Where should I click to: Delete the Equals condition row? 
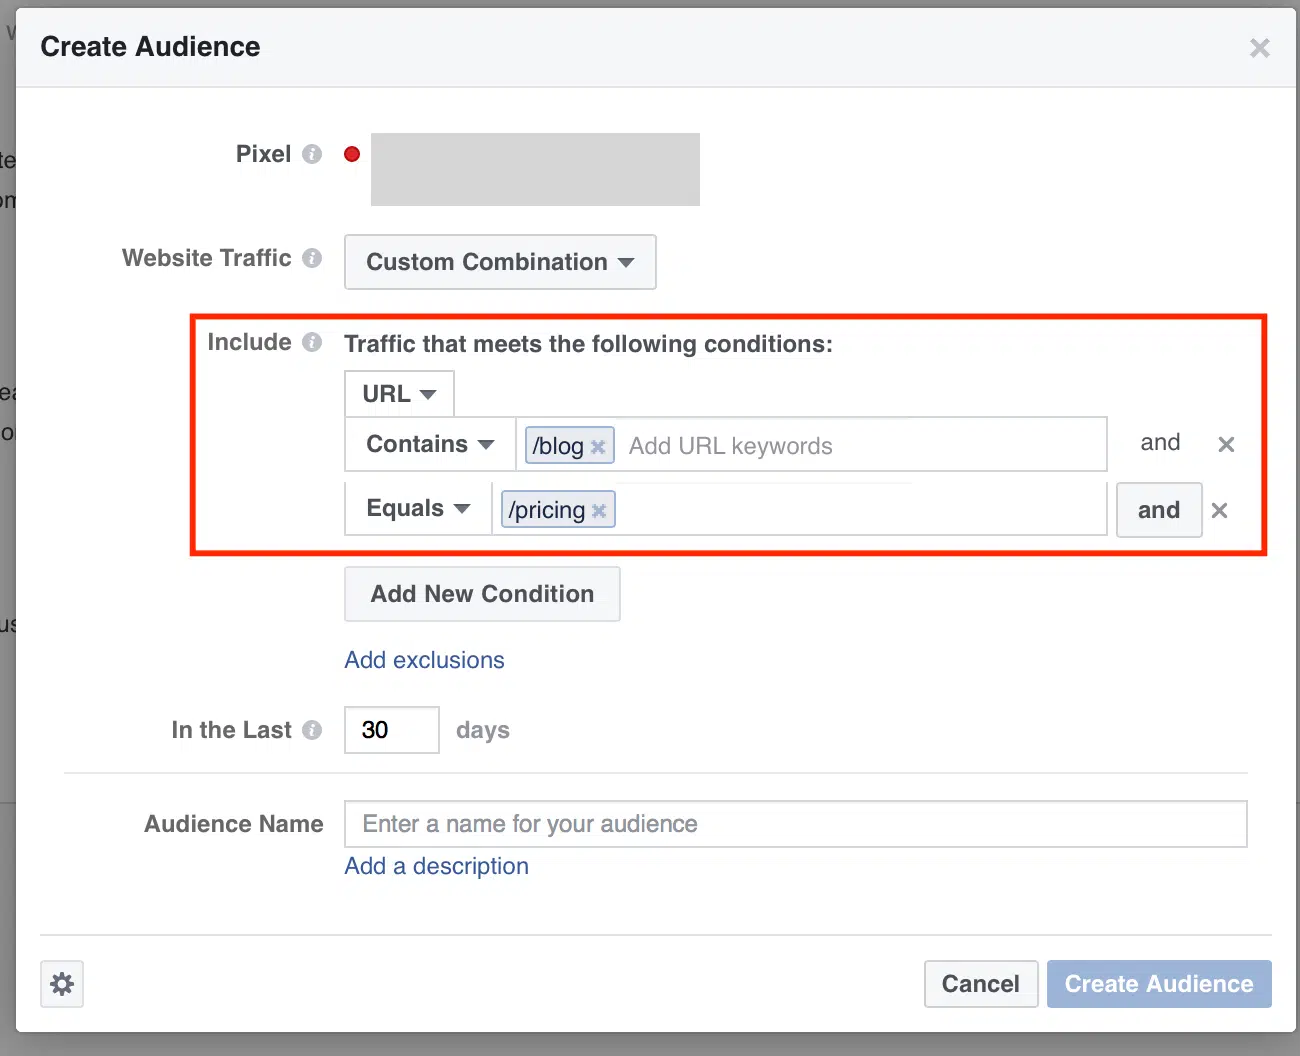click(x=1219, y=510)
